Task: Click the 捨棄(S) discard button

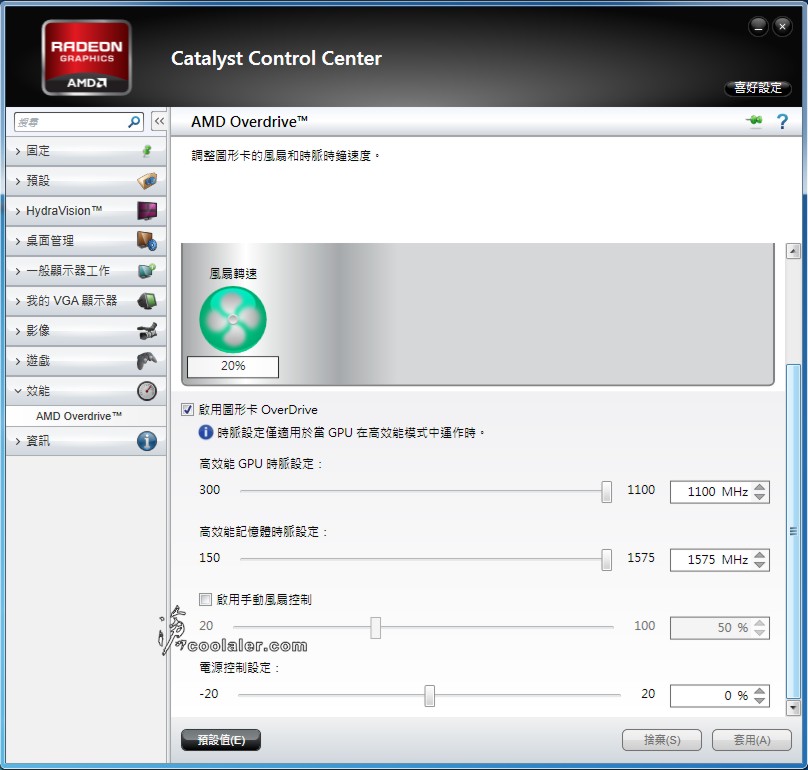Action: click(x=662, y=740)
